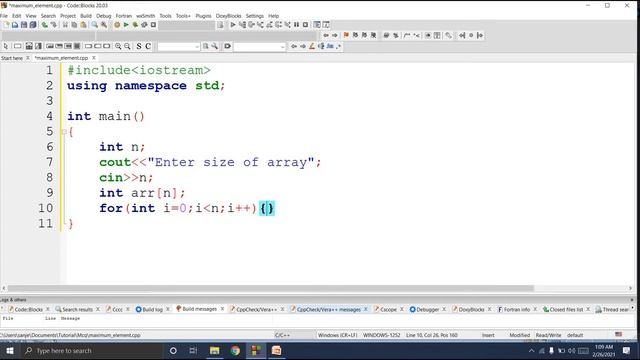The image size is (640, 360).
Task: Collapse the main function fold marker
Action: [x=64, y=132]
